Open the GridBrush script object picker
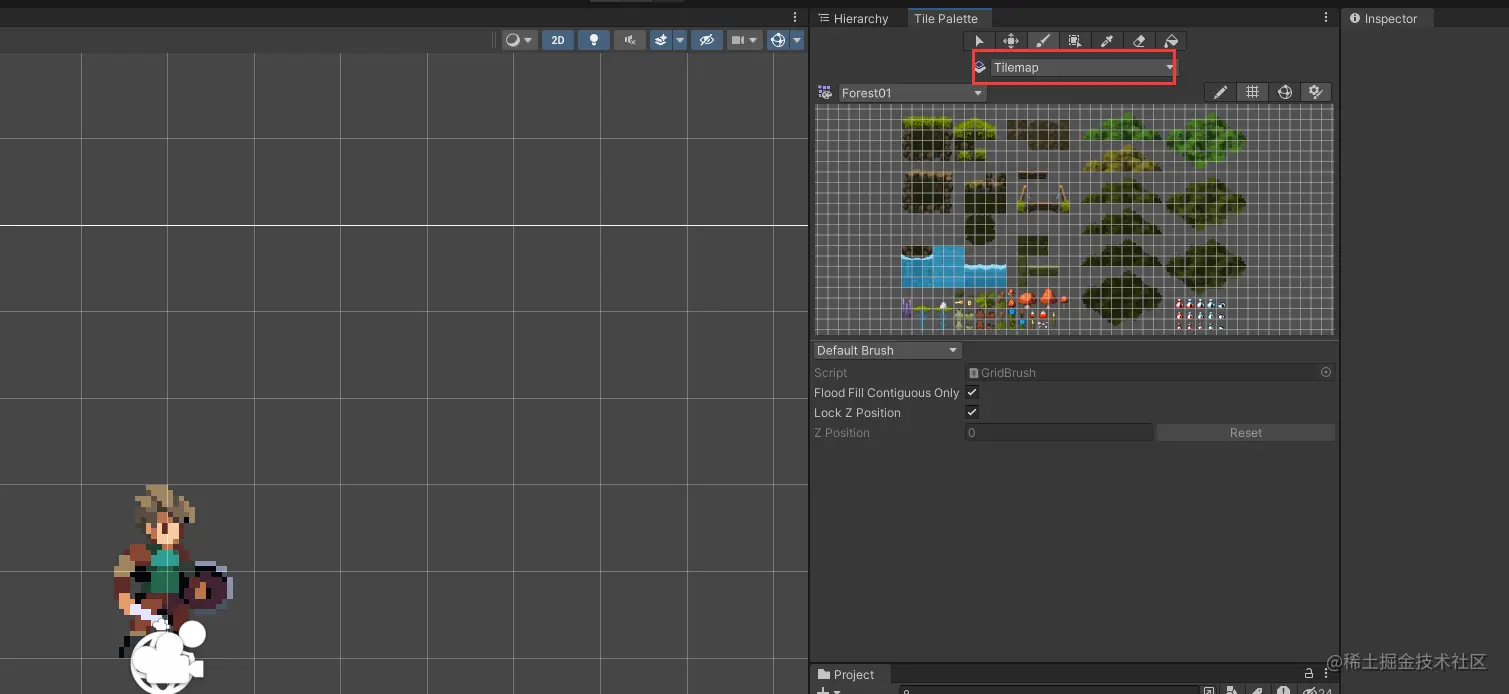1509x694 pixels. [x=1326, y=372]
